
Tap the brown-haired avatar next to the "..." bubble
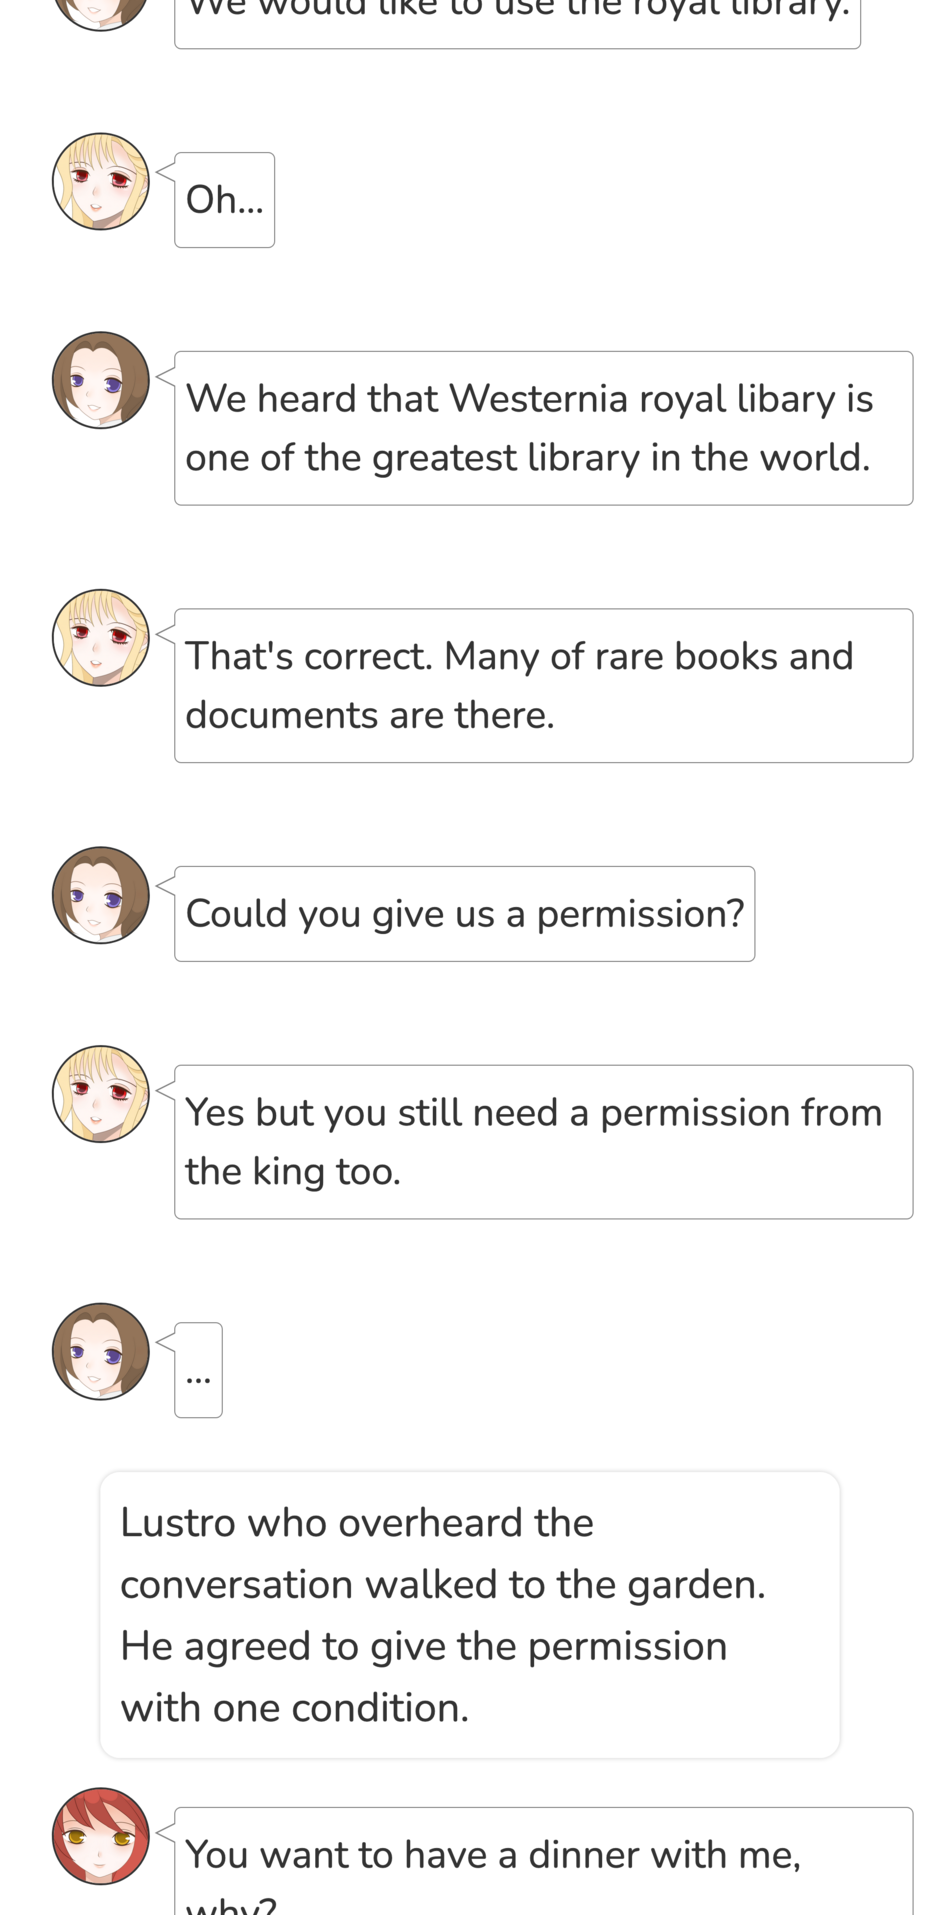(100, 1351)
